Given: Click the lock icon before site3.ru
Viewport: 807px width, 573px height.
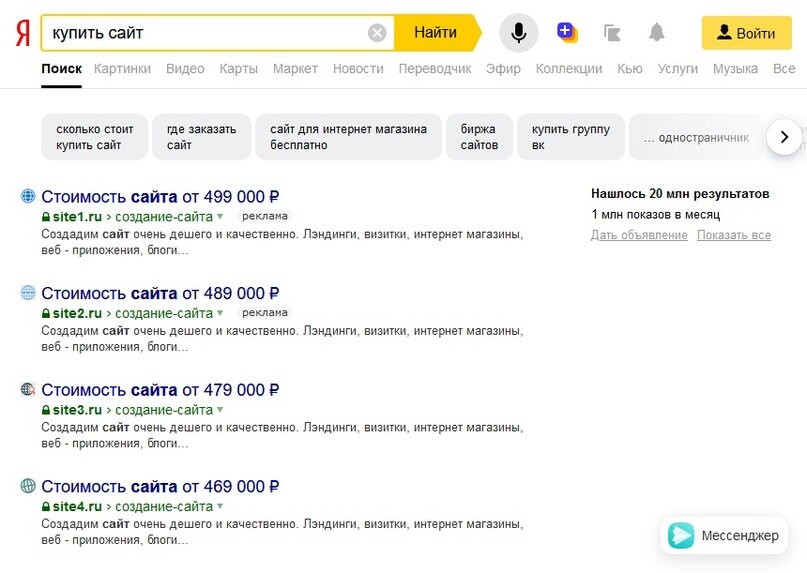Looking at the screenshot, I should pyautogui.click(x=46, y=410).
